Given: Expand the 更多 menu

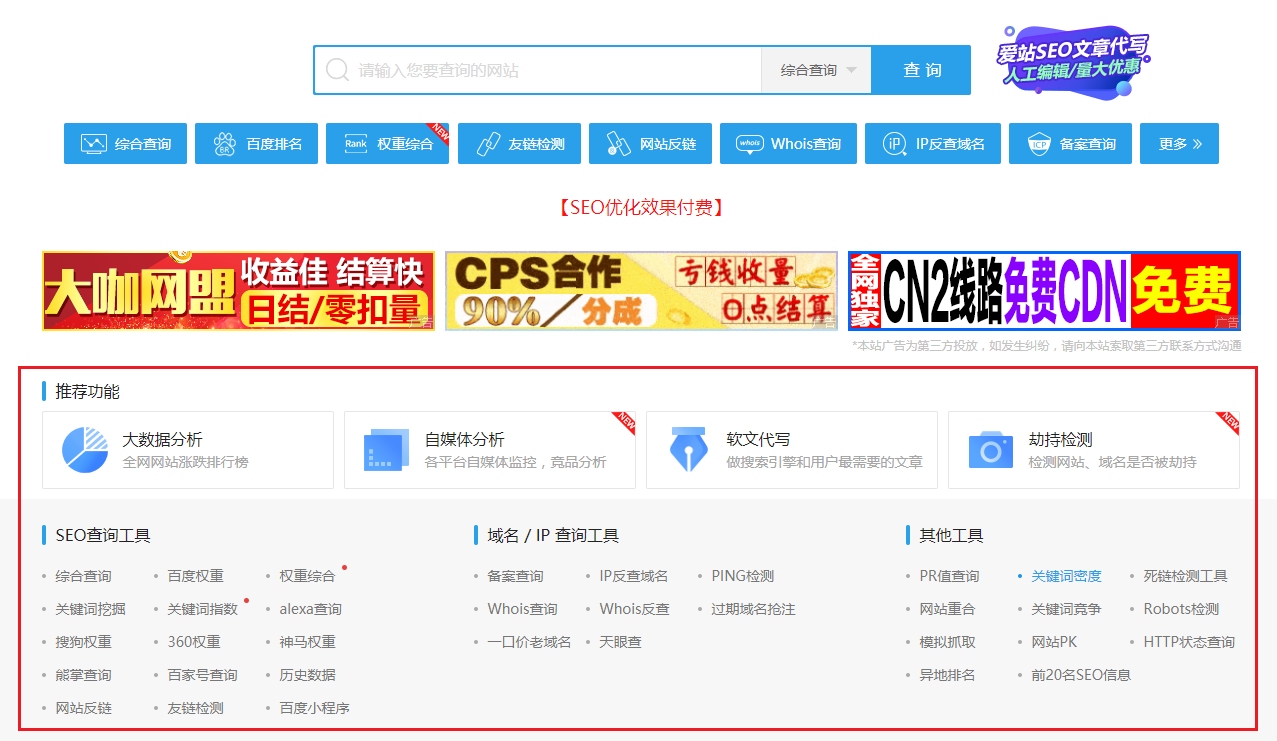Looking at the screenshot, I should [1179, 143].
